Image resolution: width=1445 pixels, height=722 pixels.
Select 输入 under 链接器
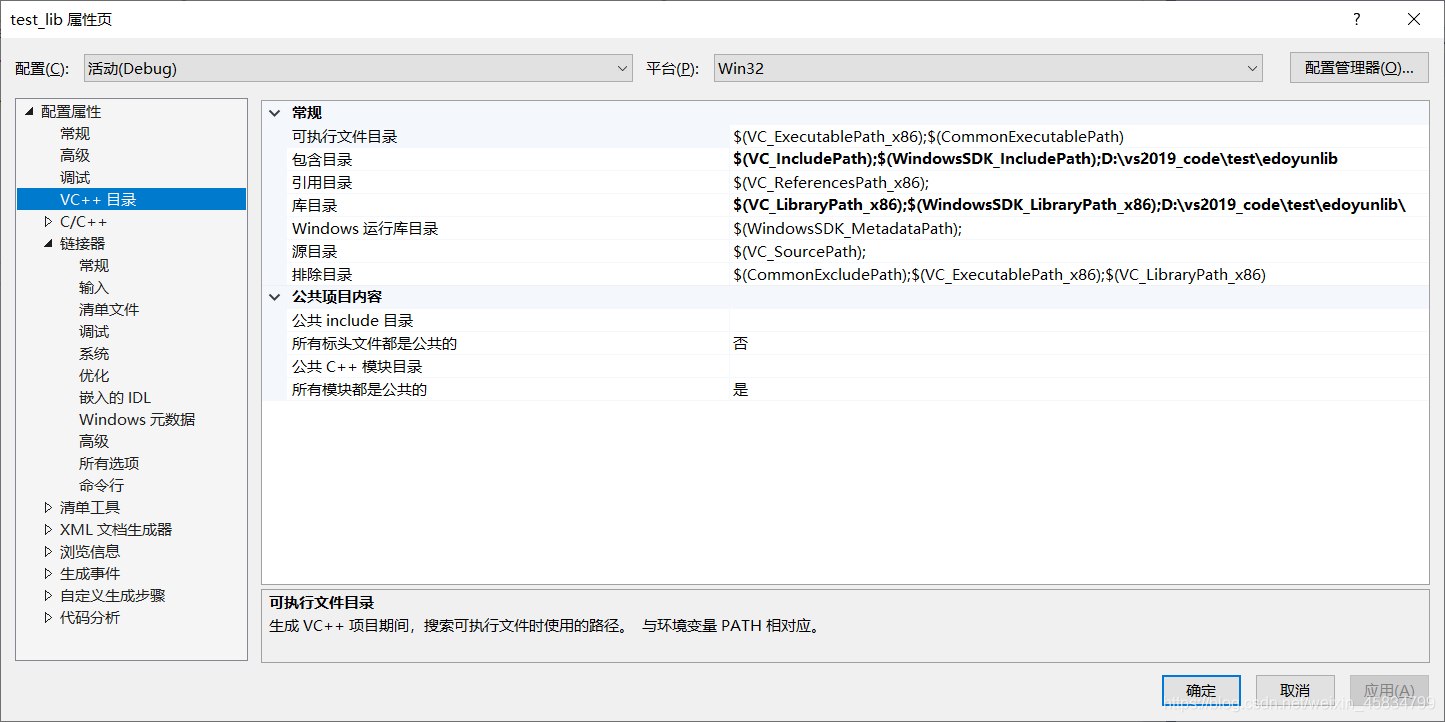coord(94,288)
